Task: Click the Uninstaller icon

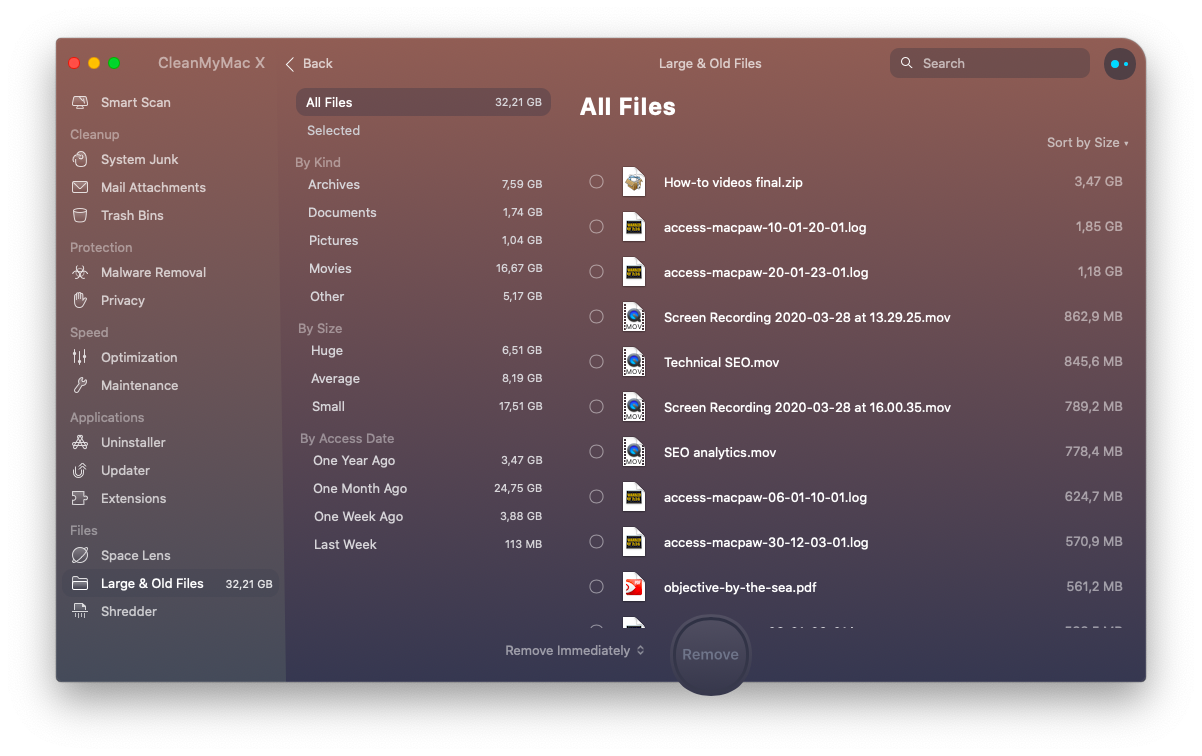Action: click(x=80, y=442)
